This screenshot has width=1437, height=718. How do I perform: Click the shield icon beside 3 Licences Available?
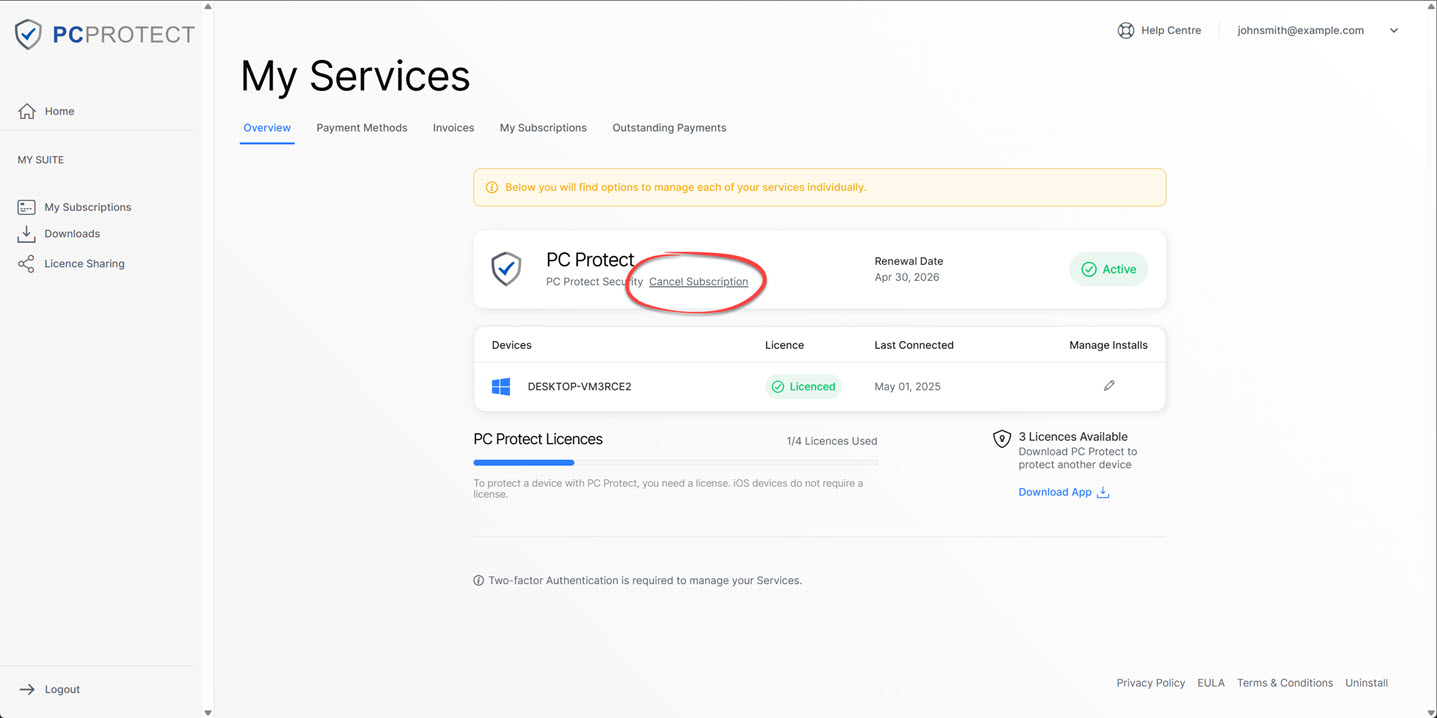point(1002,439)
